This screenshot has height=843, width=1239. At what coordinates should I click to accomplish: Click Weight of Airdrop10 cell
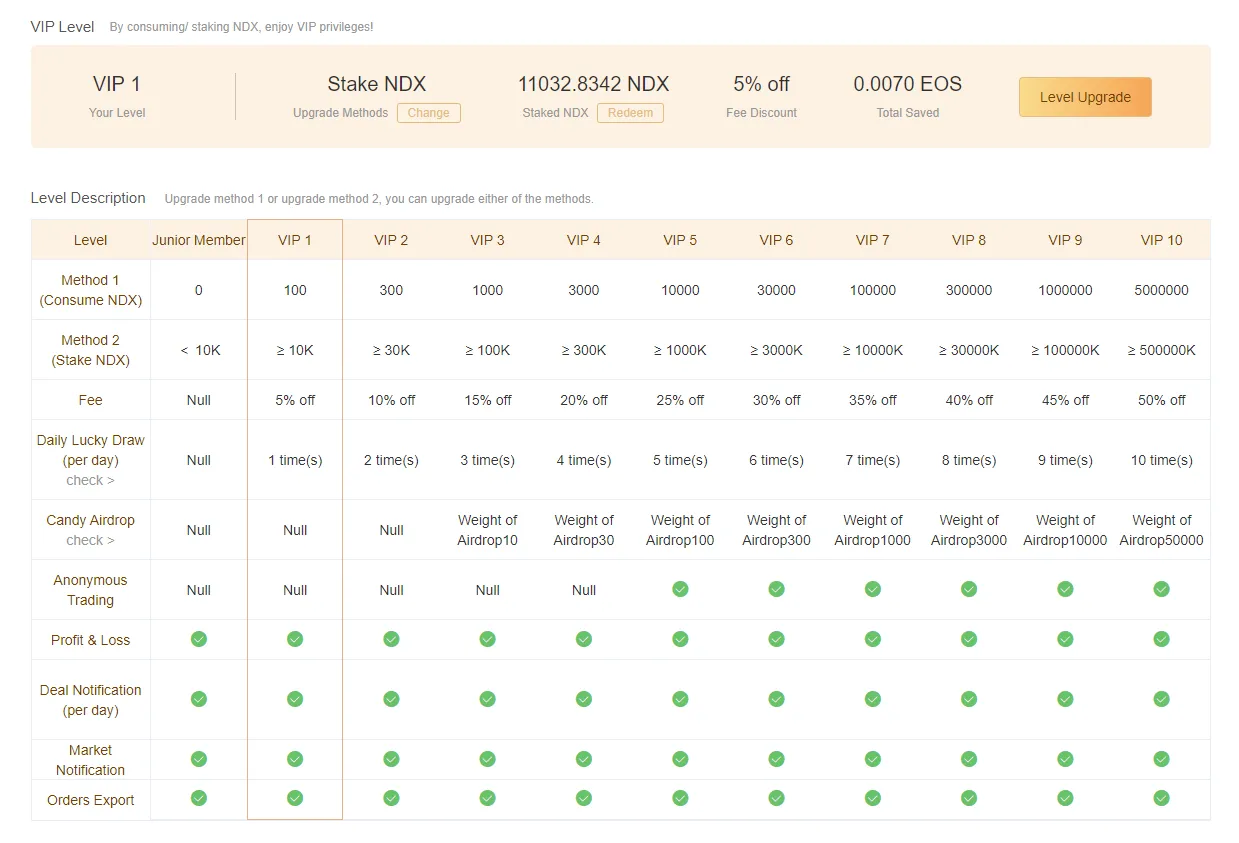487,530
